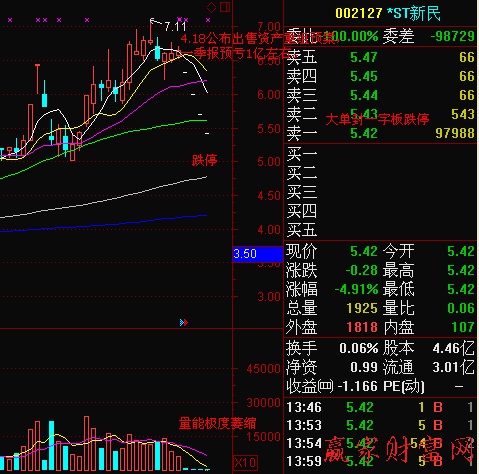Click the 卖五 sell-five order row

[380, 57]
